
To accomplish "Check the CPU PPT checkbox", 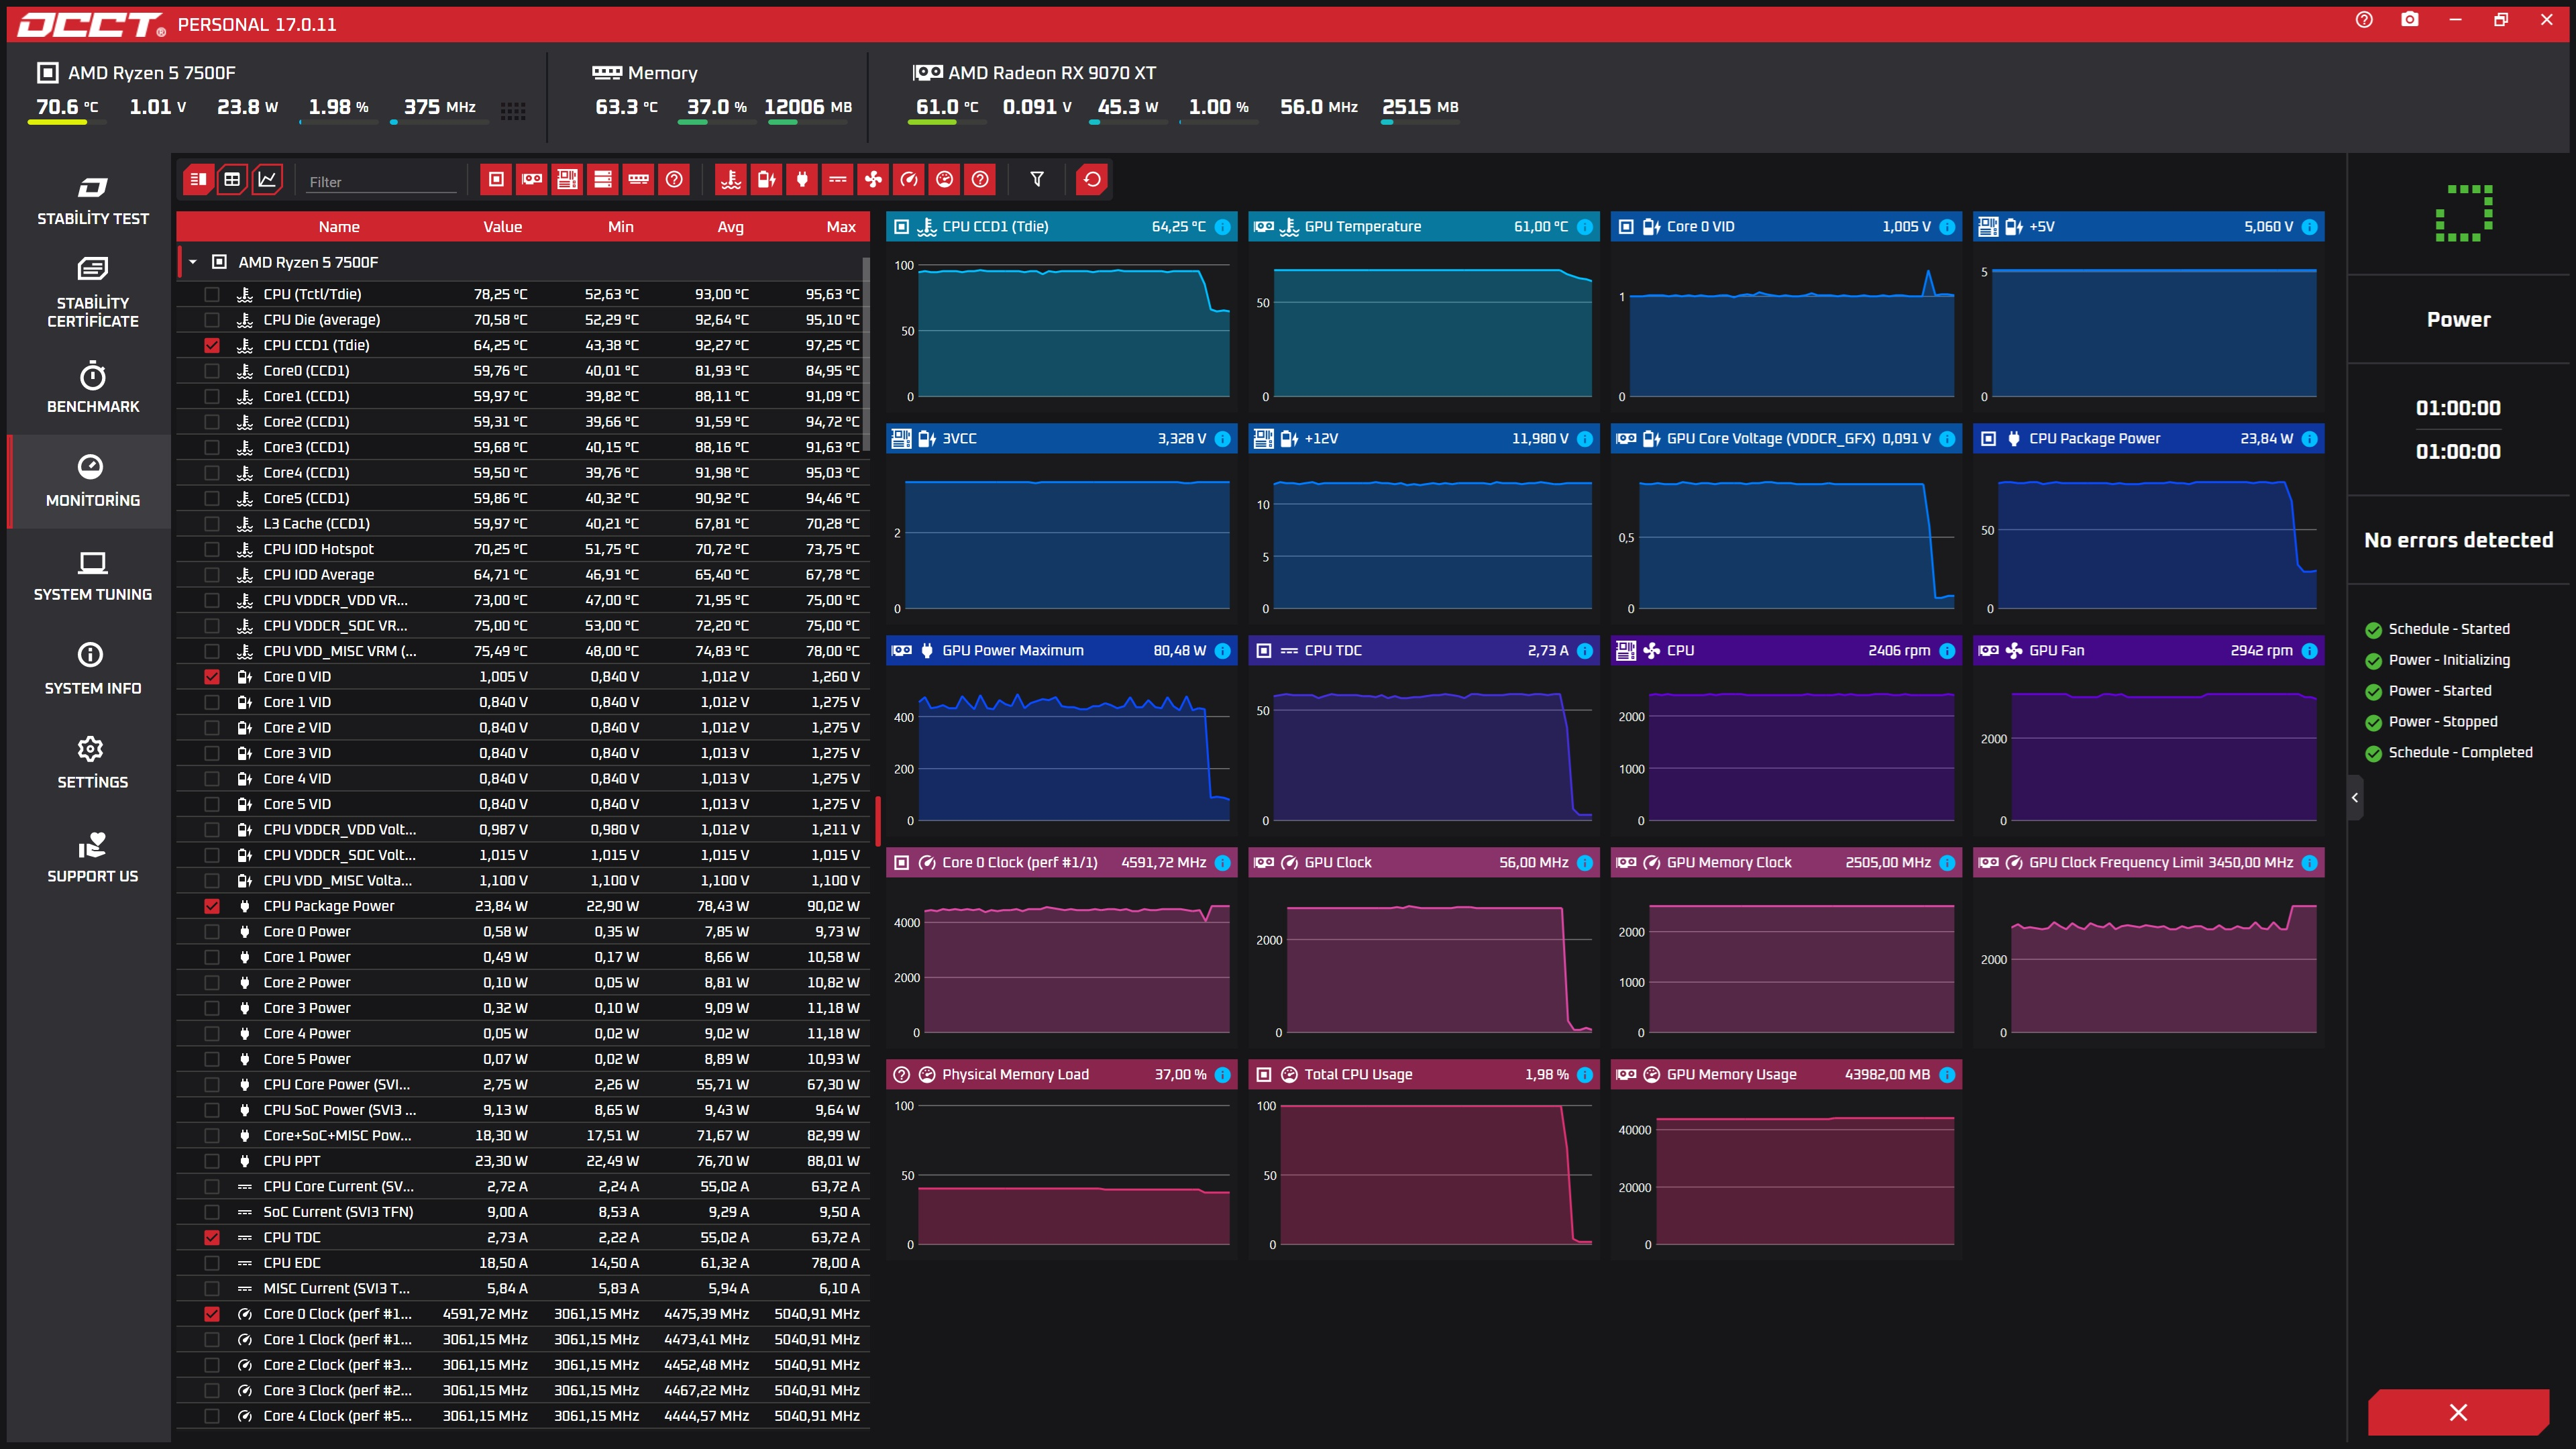I will [212, 1161].
